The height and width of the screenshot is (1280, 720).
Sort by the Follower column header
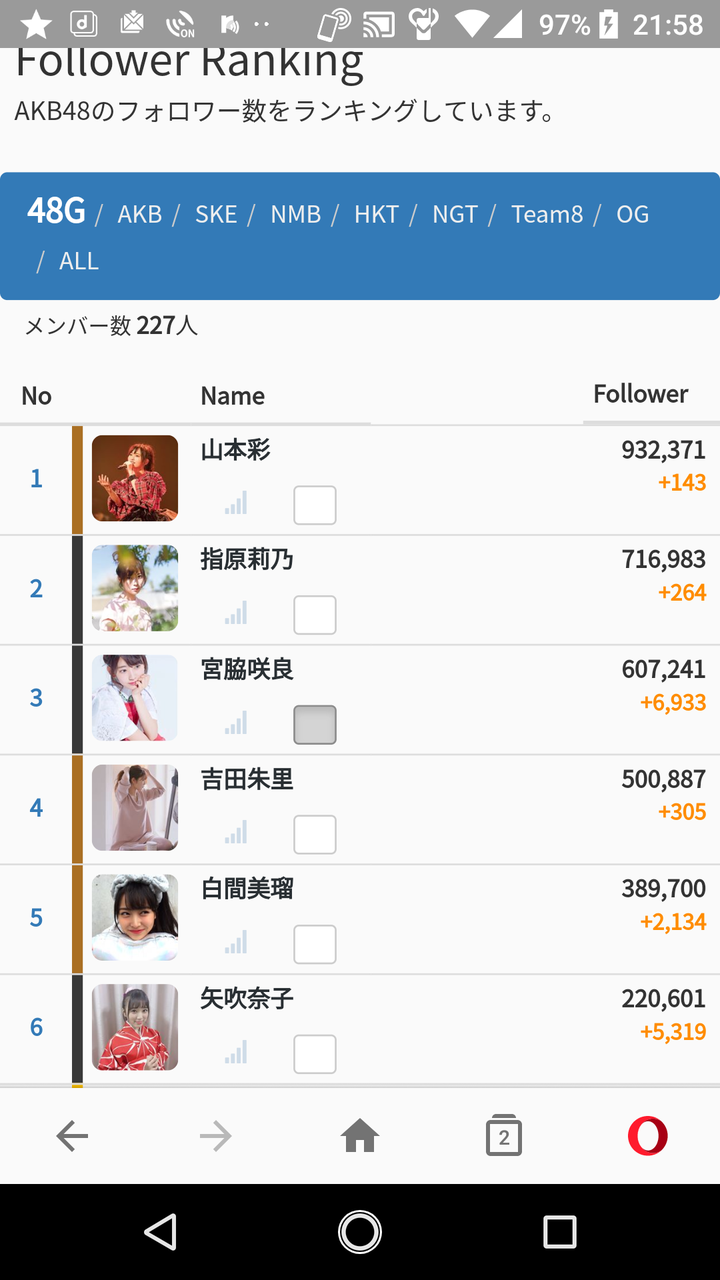pyautogui.click(x=641, y=394)
